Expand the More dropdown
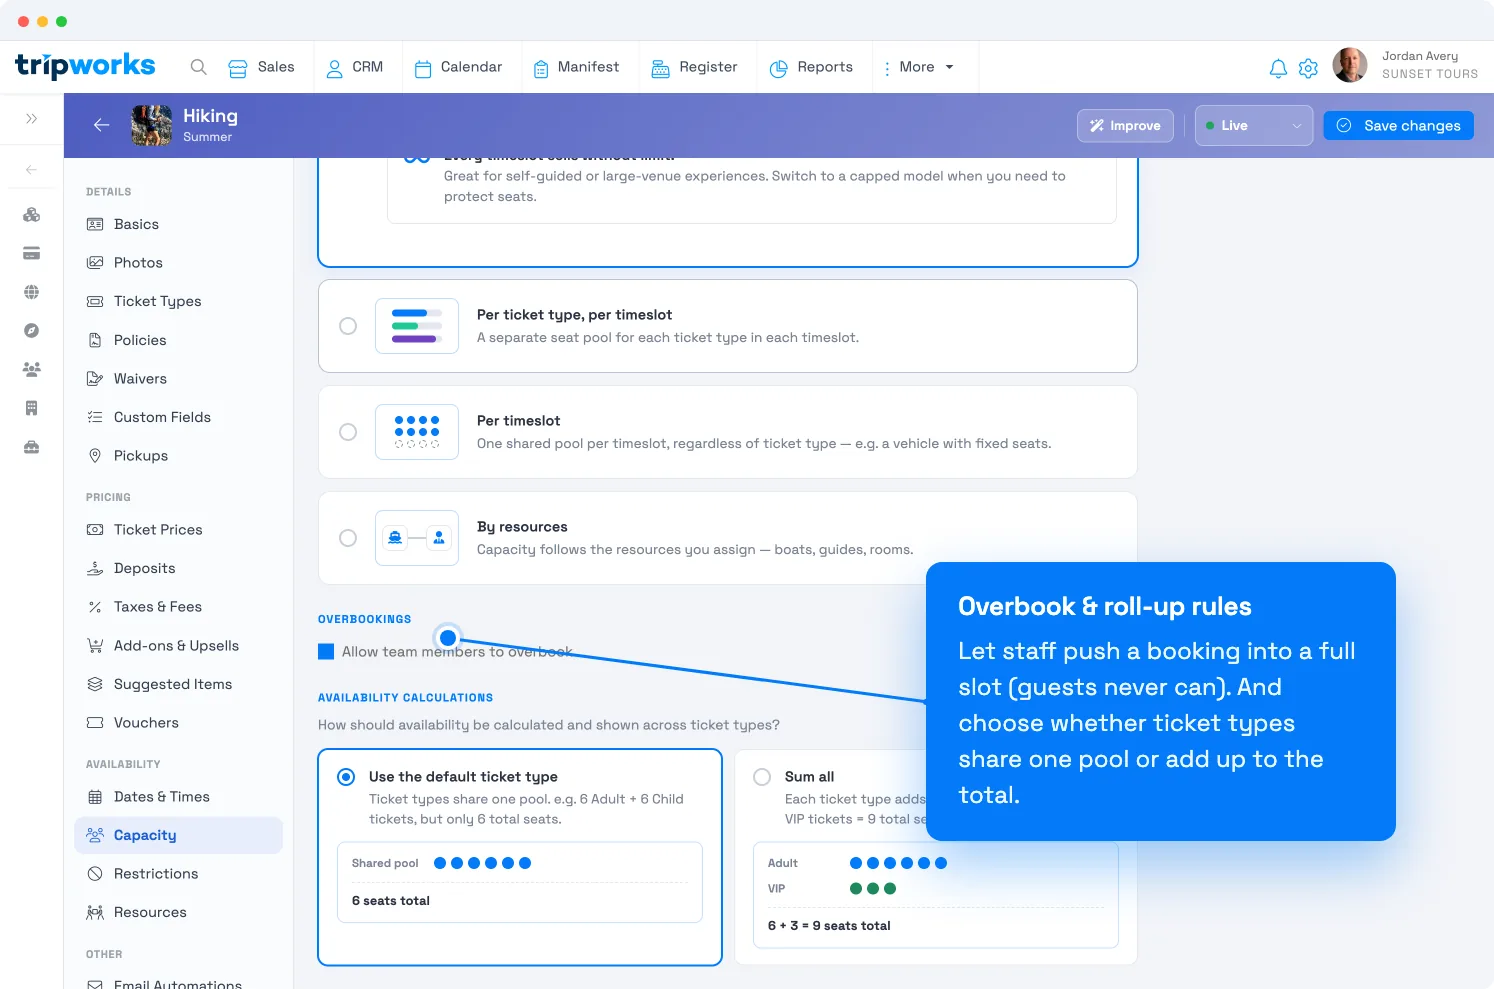The height and width of the screenshot is (989, 1494). point(918,67)
